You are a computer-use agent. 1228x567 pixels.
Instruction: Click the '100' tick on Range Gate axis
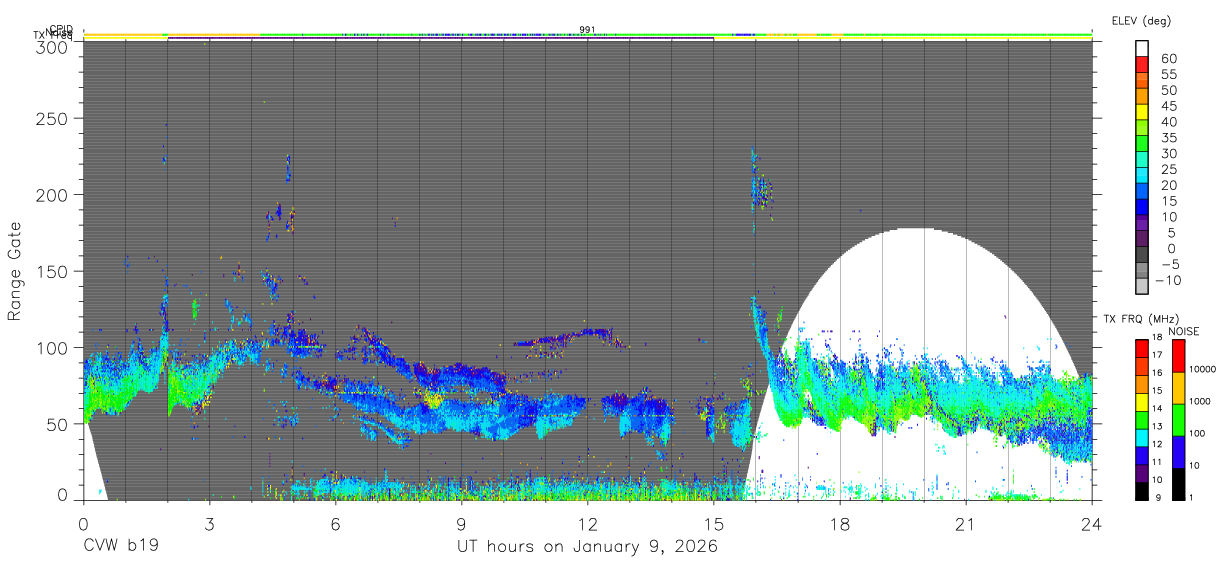click(x=53, y=347)
